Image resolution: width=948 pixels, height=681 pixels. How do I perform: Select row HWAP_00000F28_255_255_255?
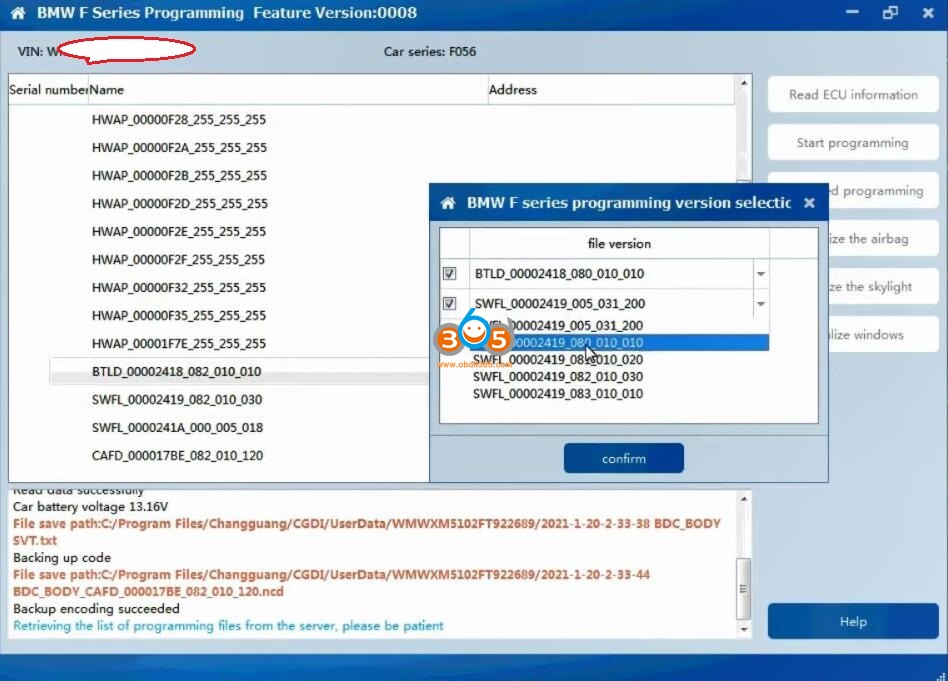click(179, 119)
